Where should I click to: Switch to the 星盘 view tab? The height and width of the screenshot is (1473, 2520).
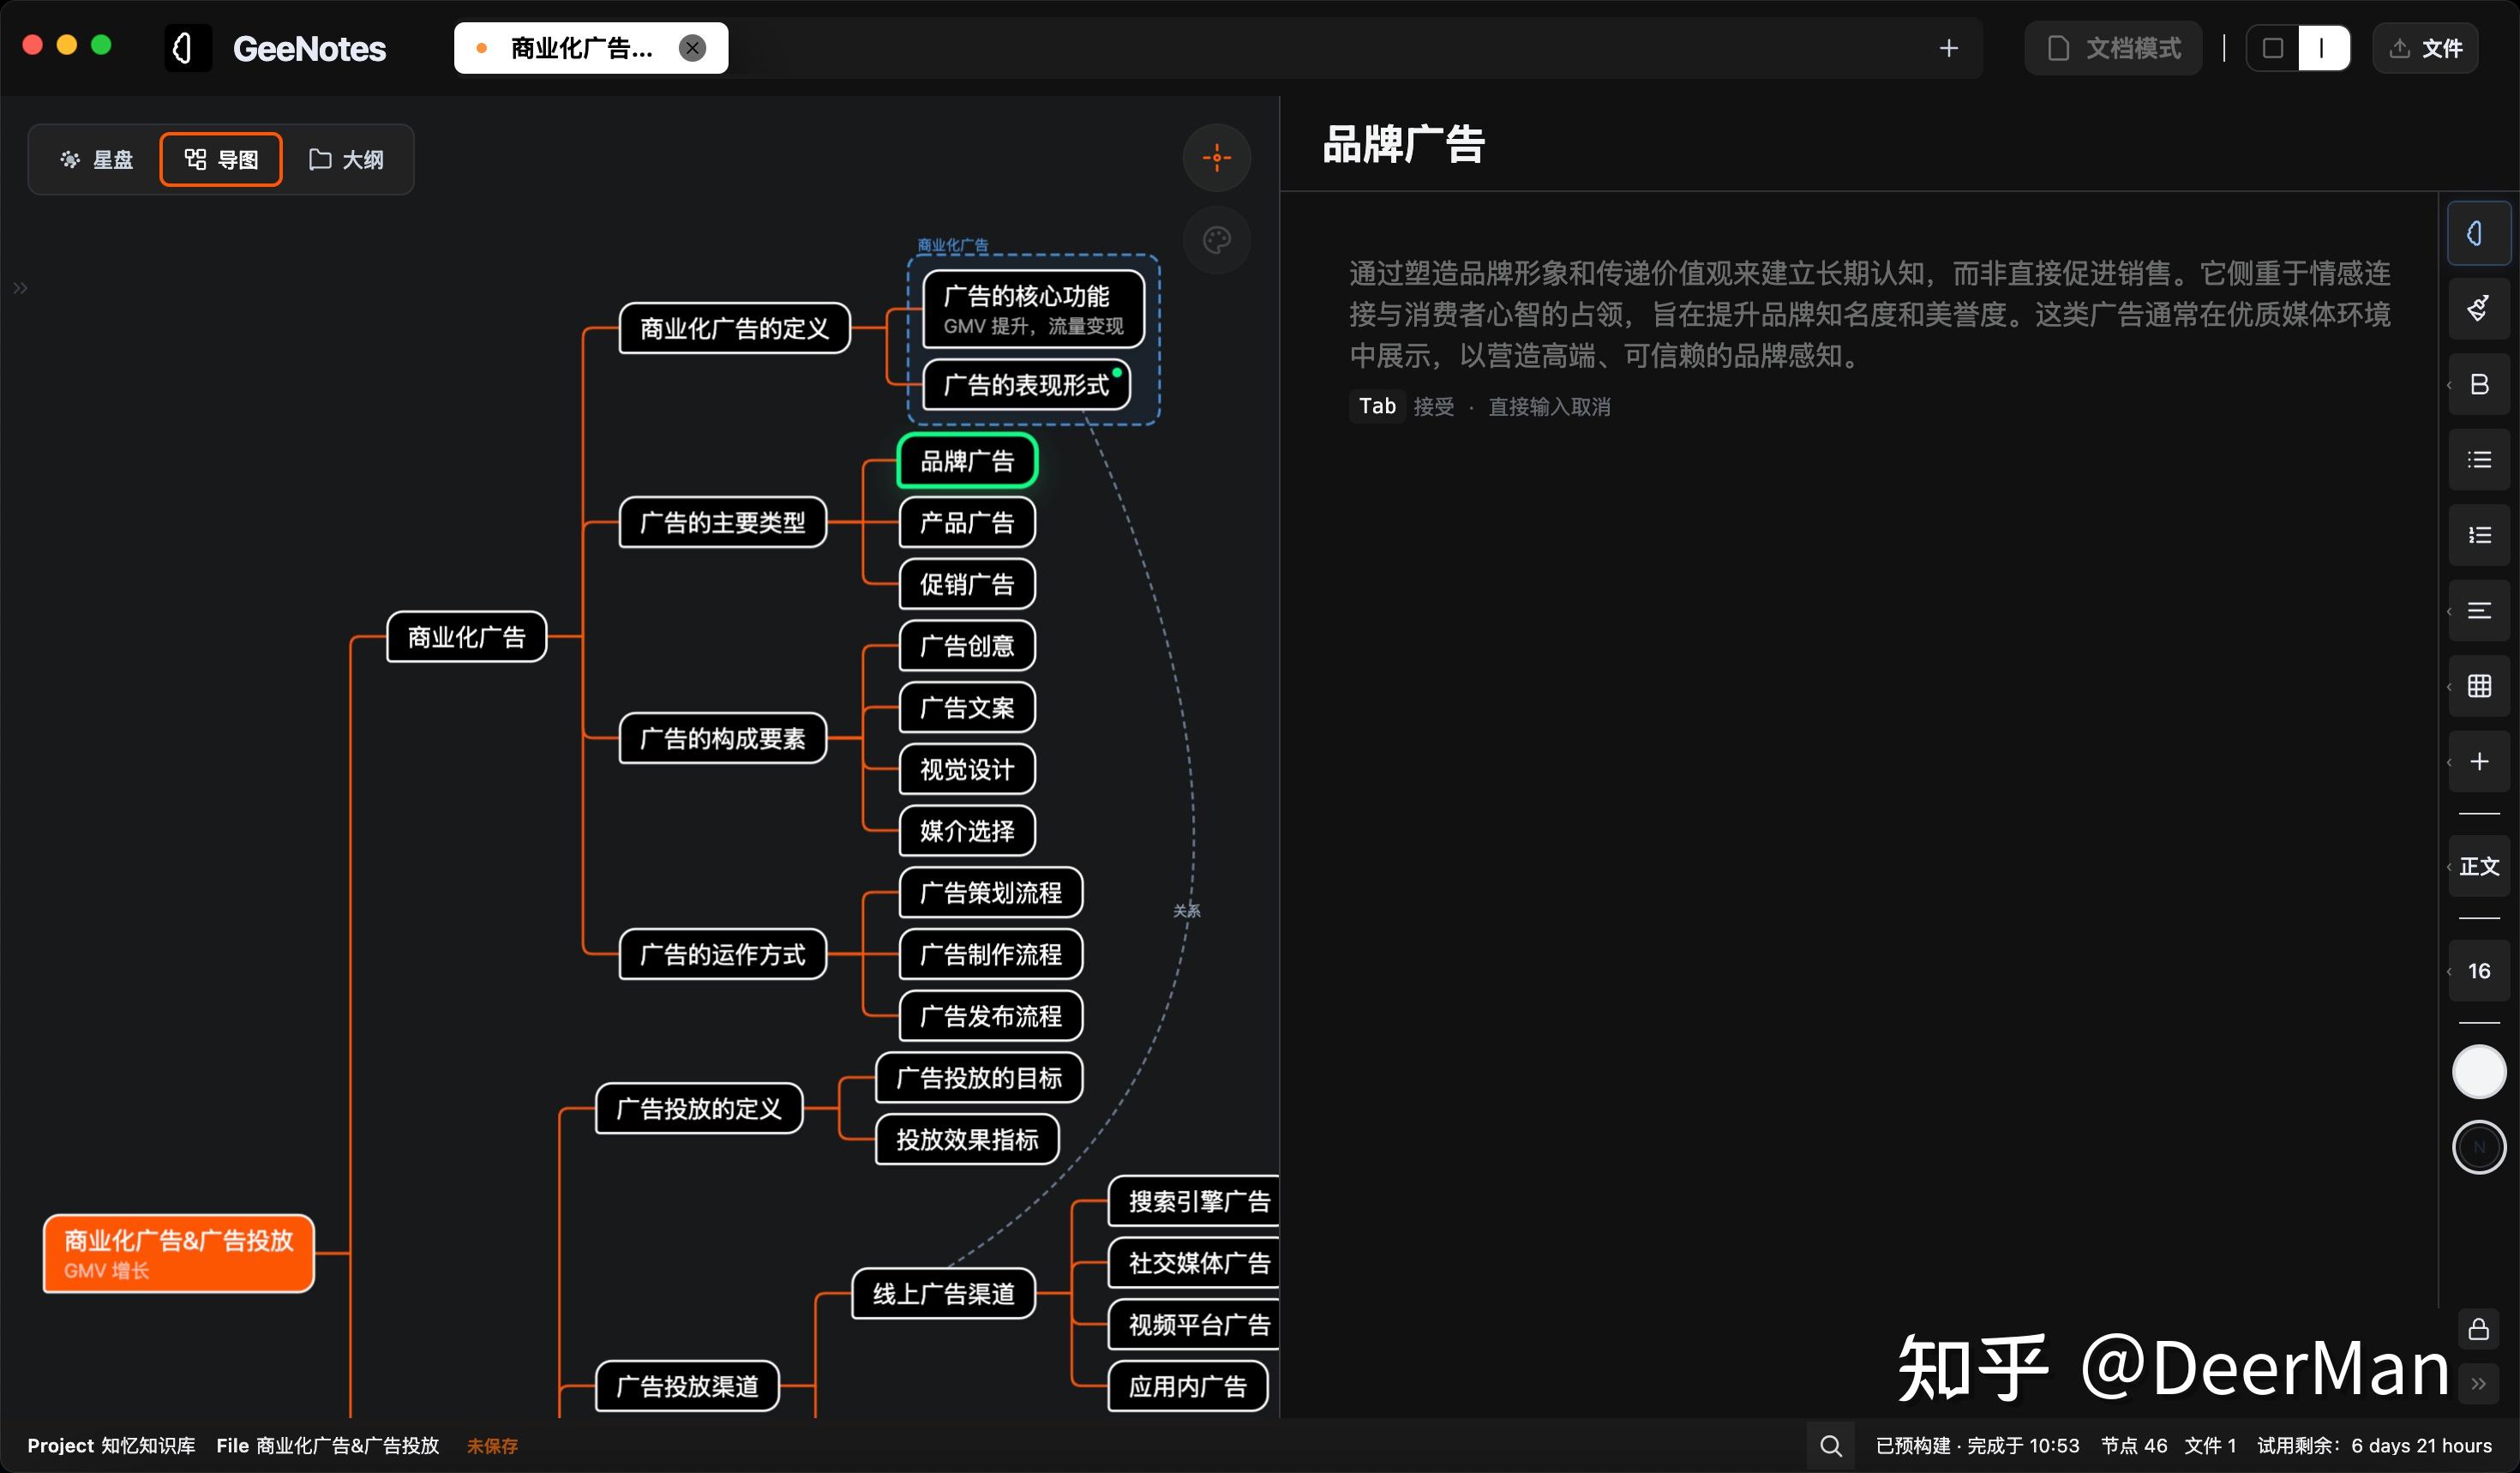(x=97, y=160)
